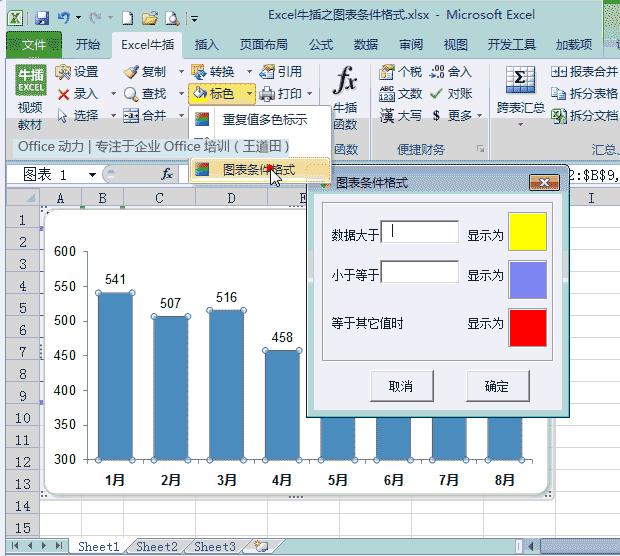The width and height of the screenshot is (620, 556).
Task: Click the 录入 tool with red X
Action: coord(78,94)
